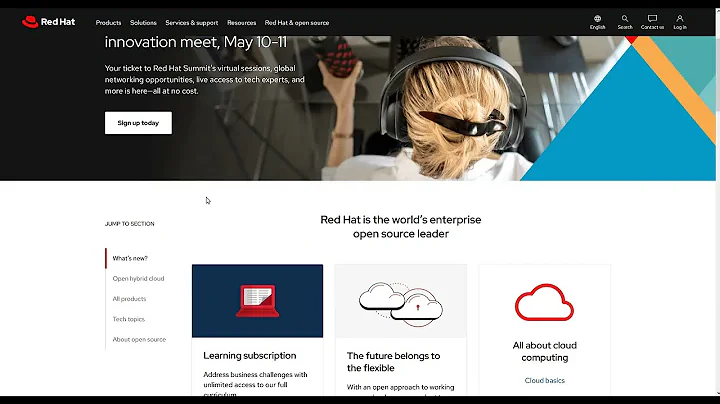Click the page vertical scrollbar

pos(717,202)
